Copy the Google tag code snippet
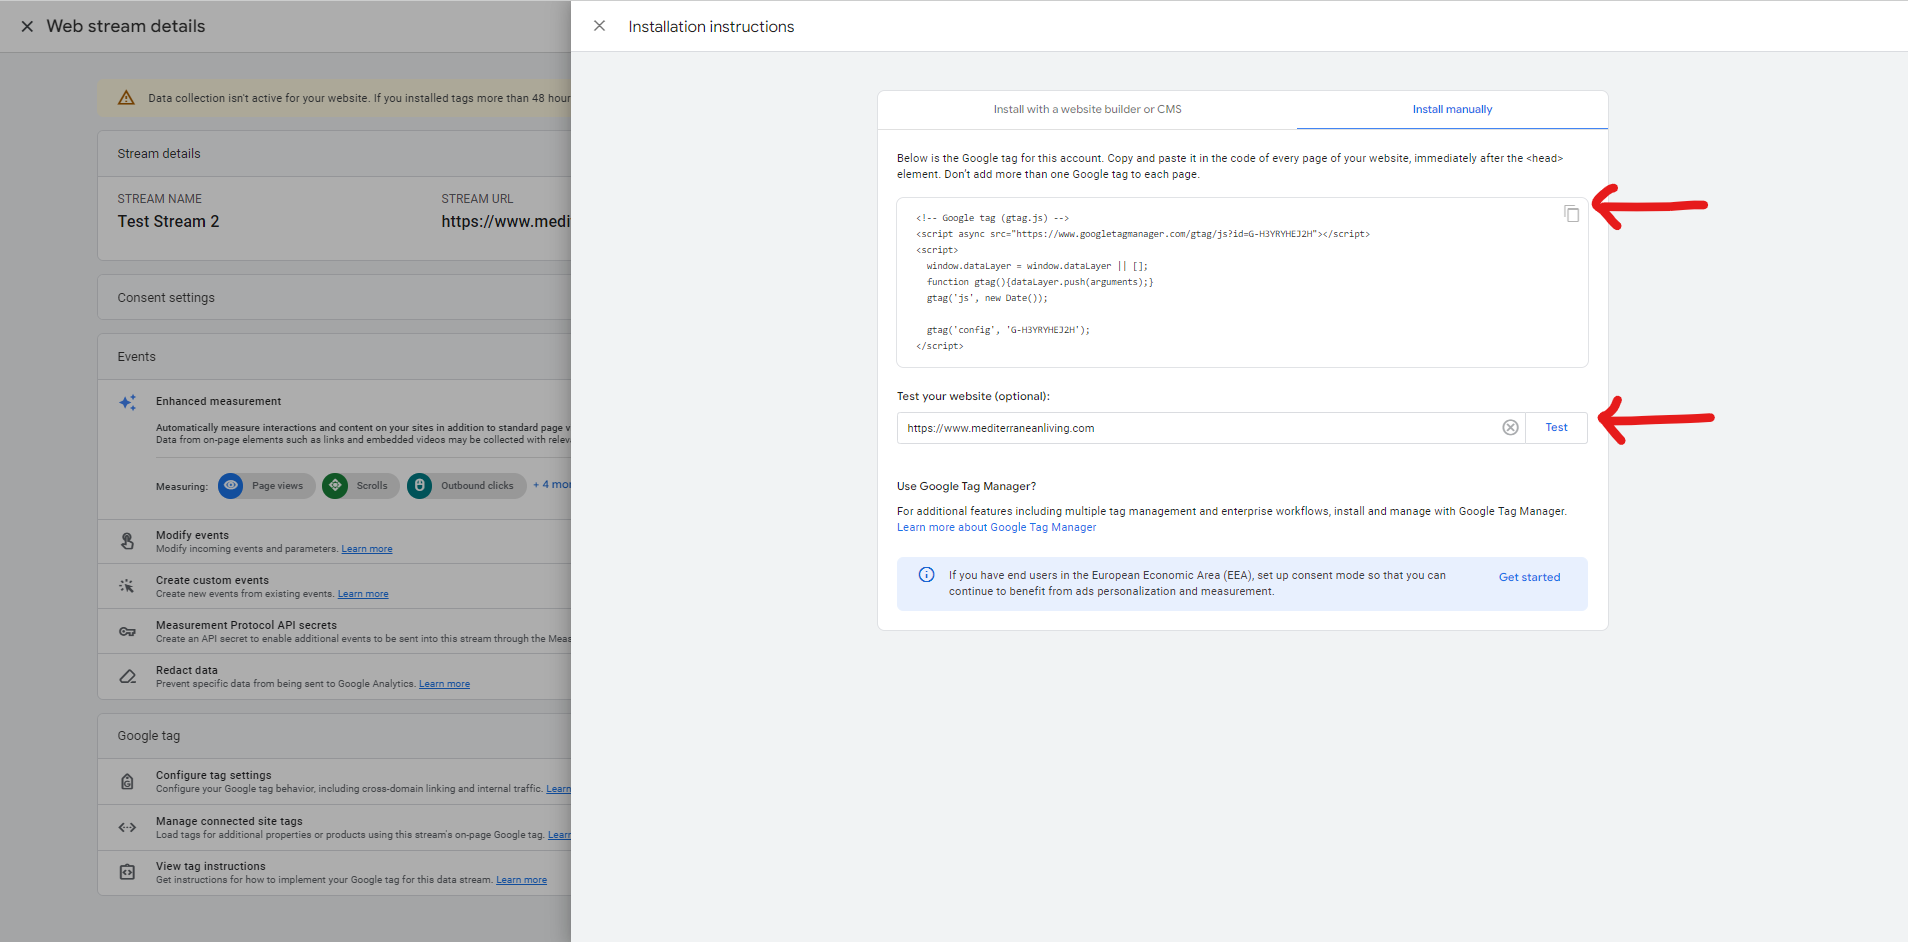 [x=1572, y=214]
